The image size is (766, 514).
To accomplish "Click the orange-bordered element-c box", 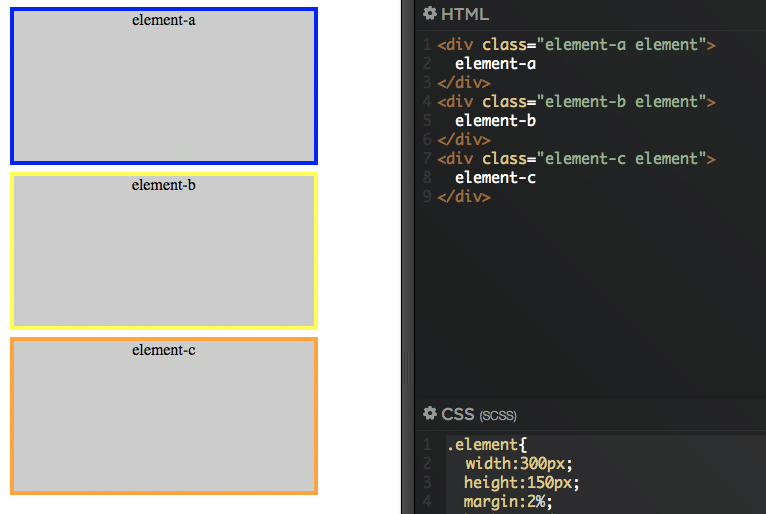I will 164,416.
